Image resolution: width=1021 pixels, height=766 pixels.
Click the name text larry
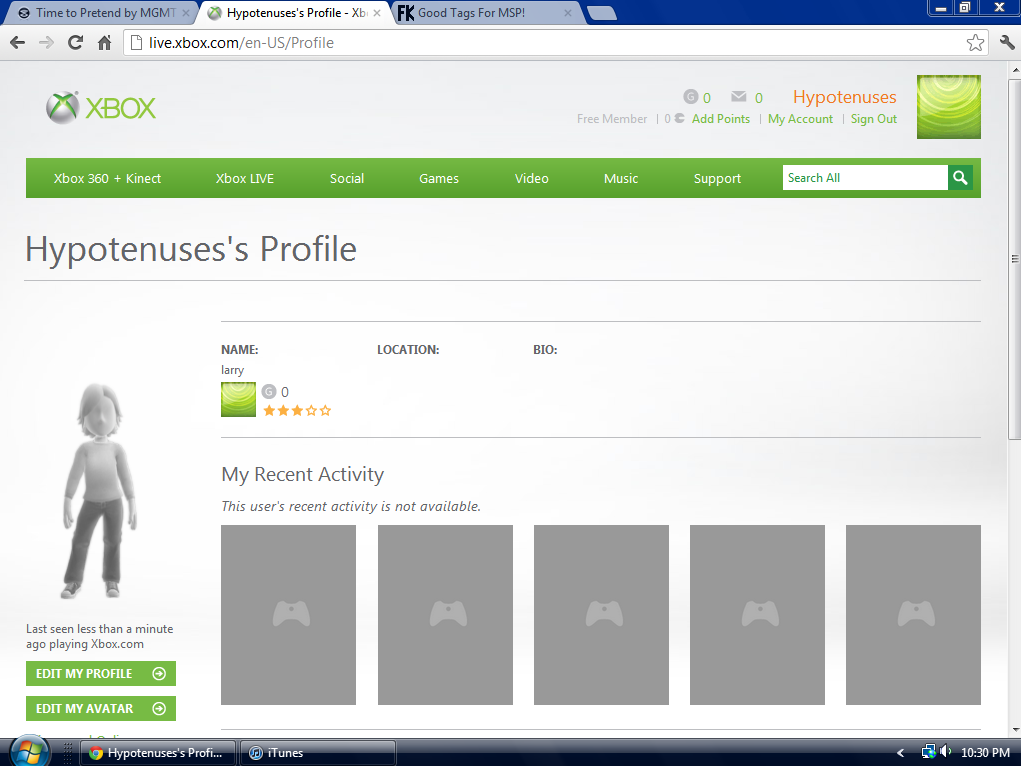(232, 370)
